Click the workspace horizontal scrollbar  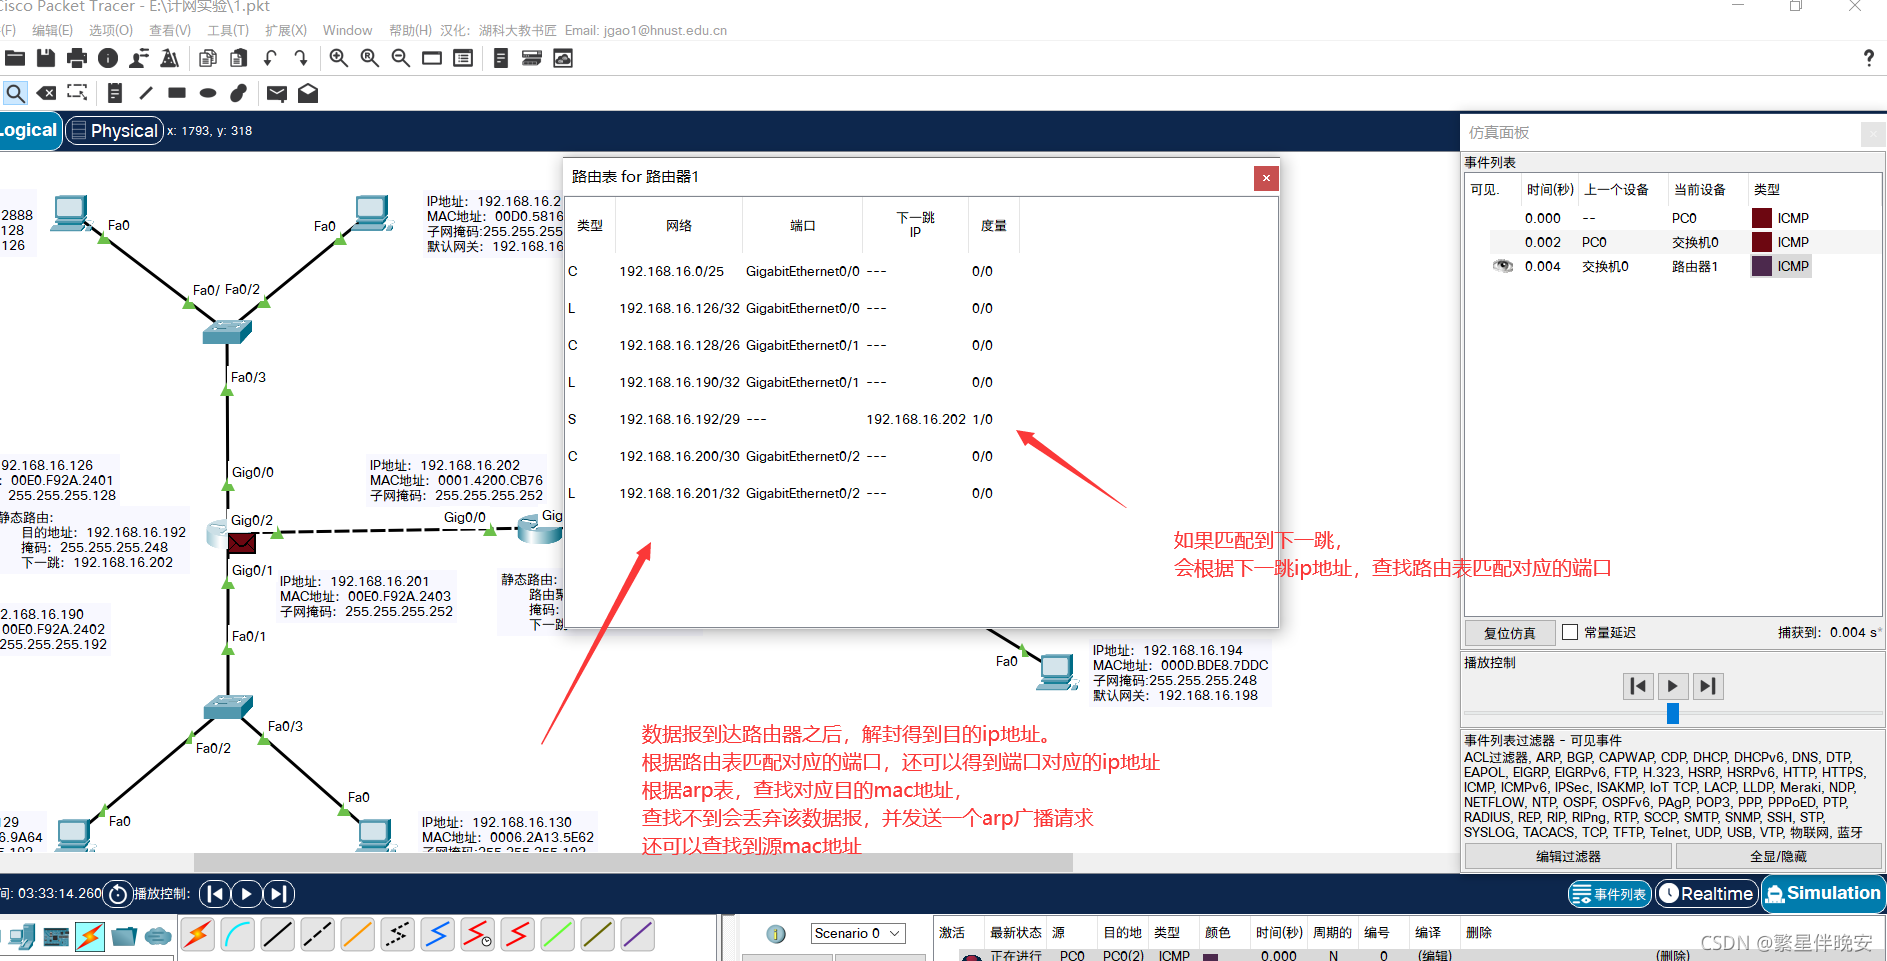point(633,862)
